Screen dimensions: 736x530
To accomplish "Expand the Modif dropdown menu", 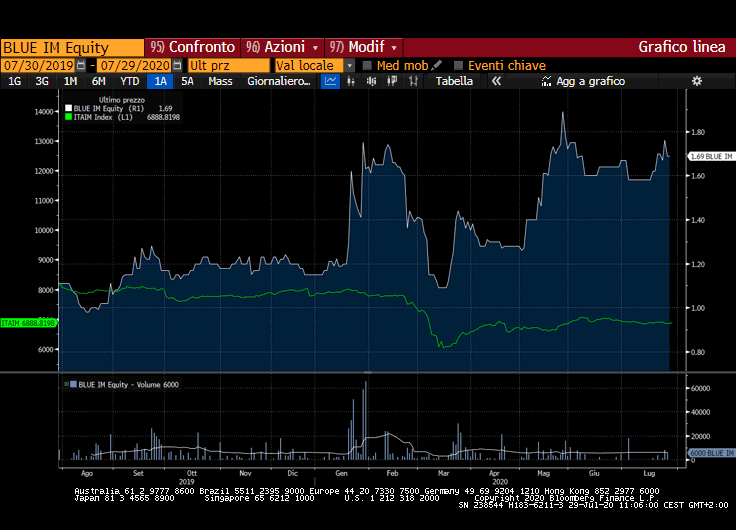I will click(x=394, y=47).
